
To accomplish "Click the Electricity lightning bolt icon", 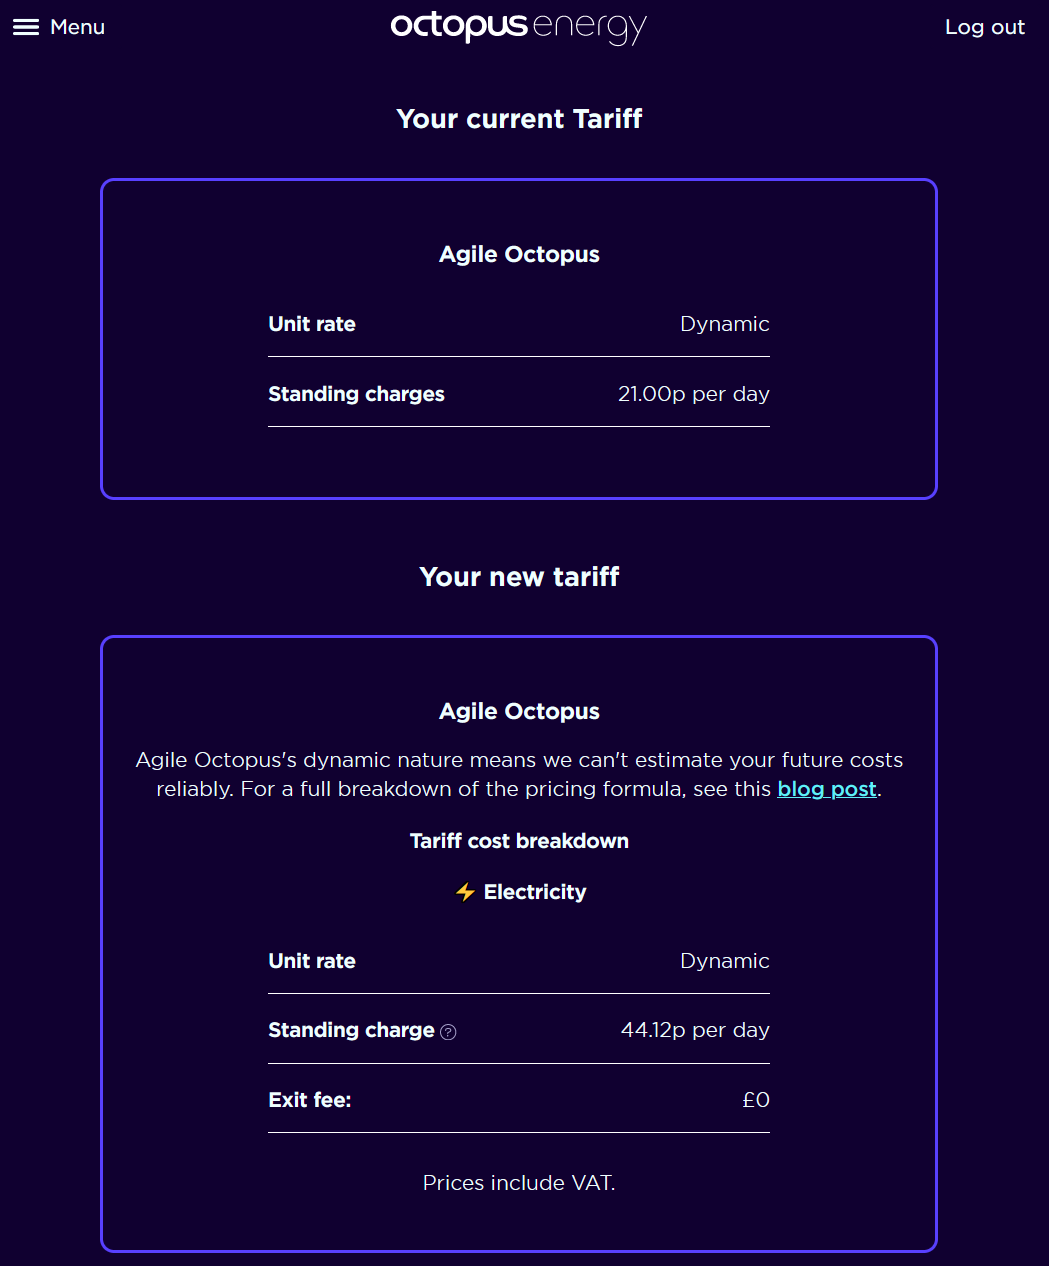I will tap(465, 892).
